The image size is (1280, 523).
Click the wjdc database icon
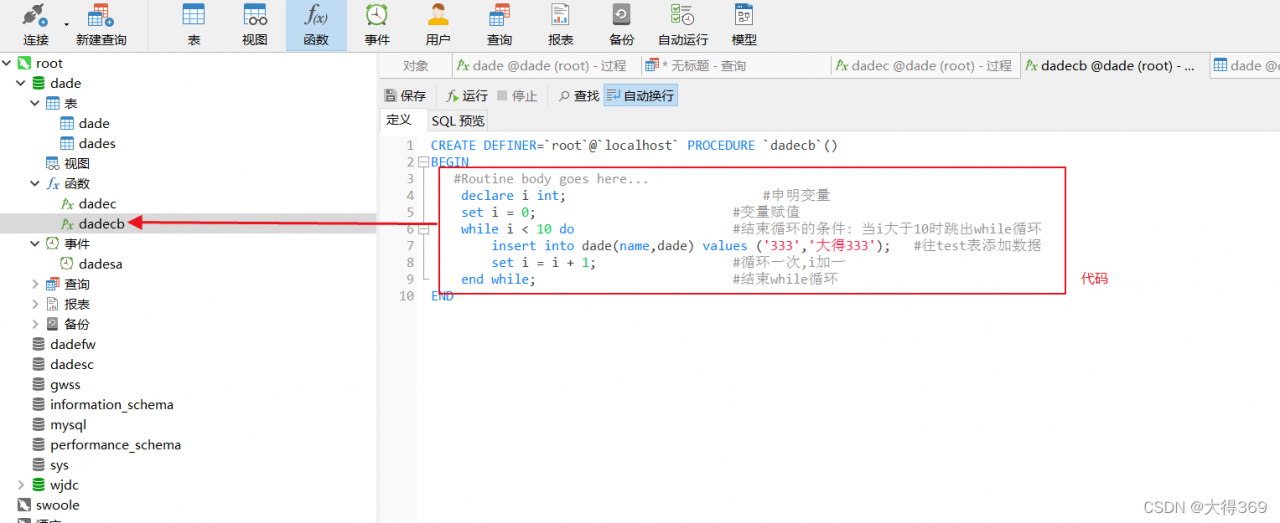pyautogui.click(x=38, y=485)
